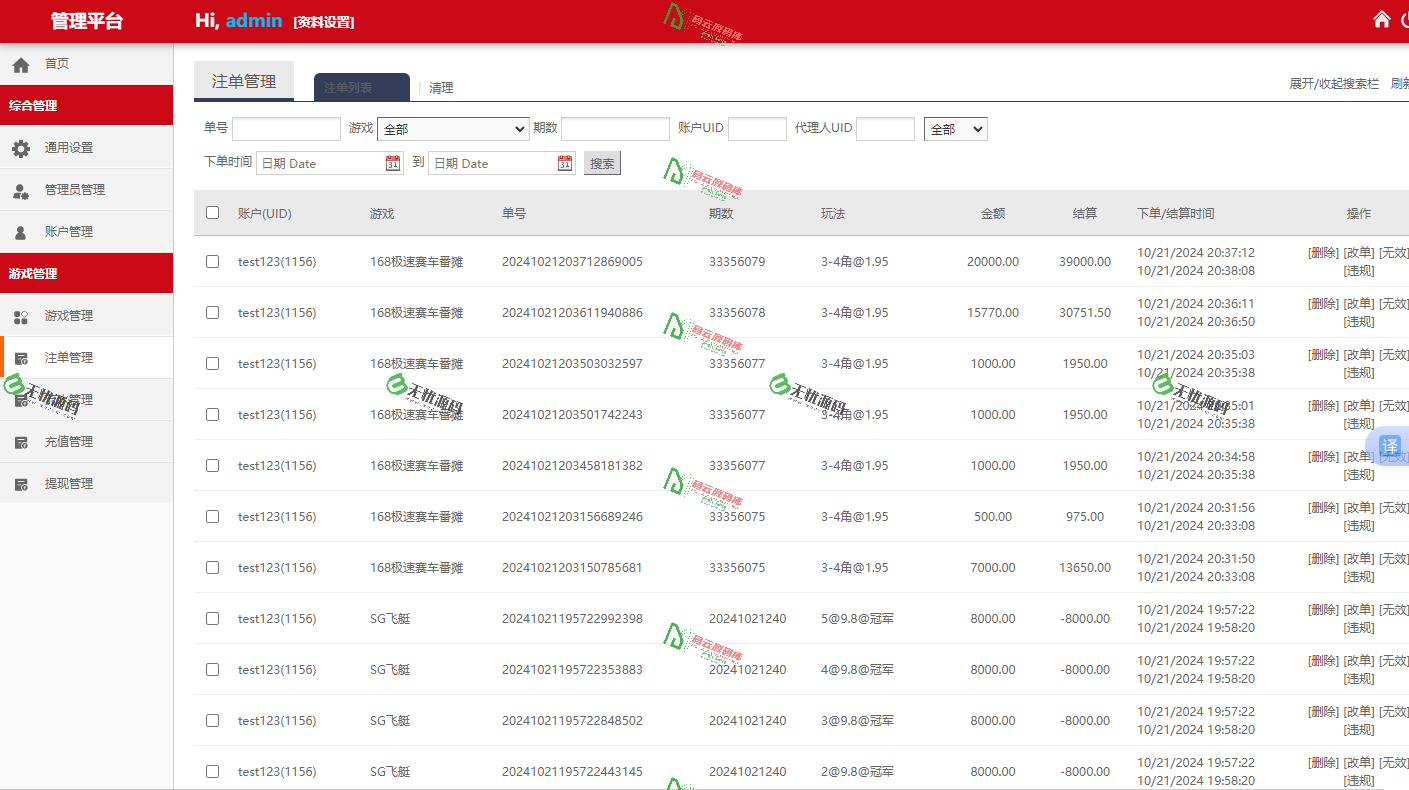Select the 注单列表 tab
This screenshot has height=790, width=1409.
click(x=362, y=87)
